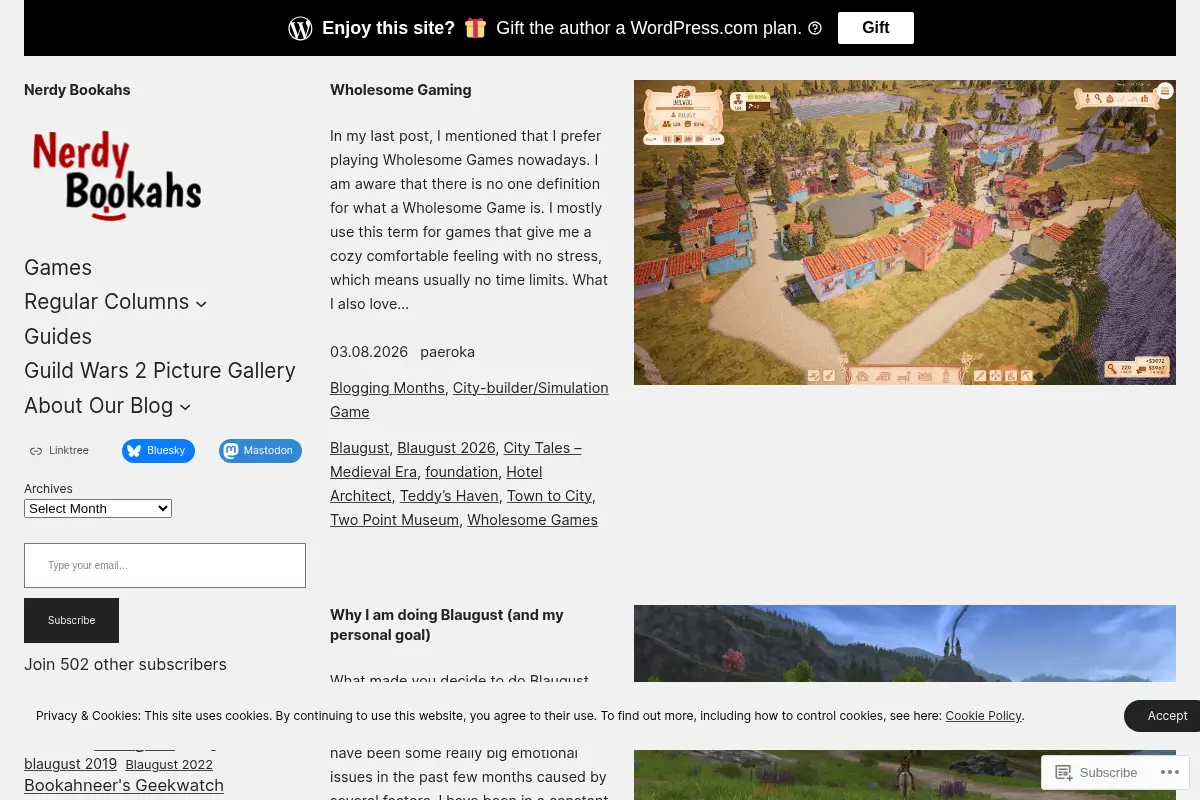Click the author name paeroka
Image resolution: width=1200 pixels, height=800 pixels.
click(447, 352)
